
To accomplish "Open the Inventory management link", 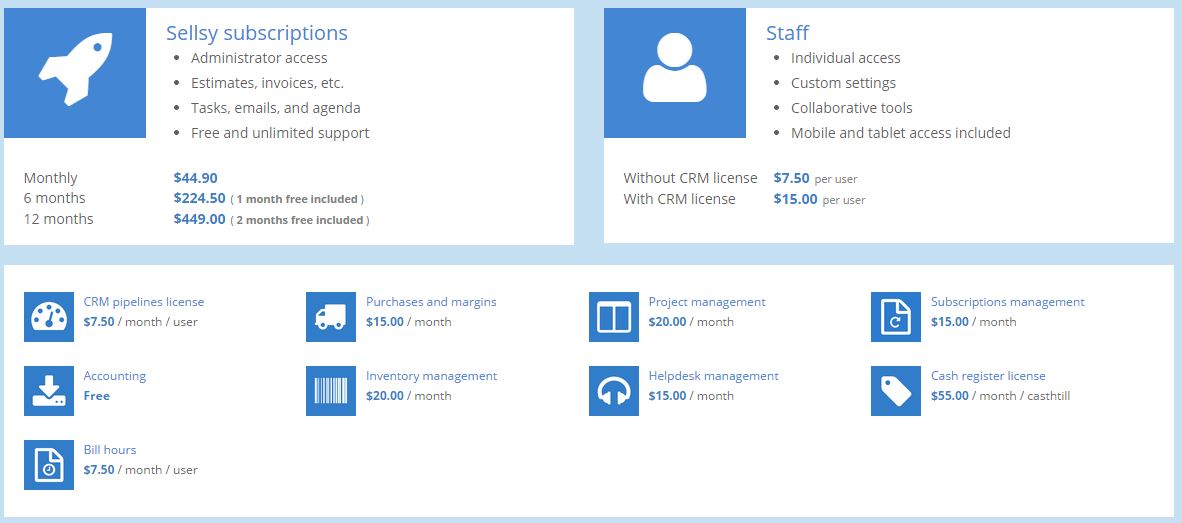I will 431,376.
